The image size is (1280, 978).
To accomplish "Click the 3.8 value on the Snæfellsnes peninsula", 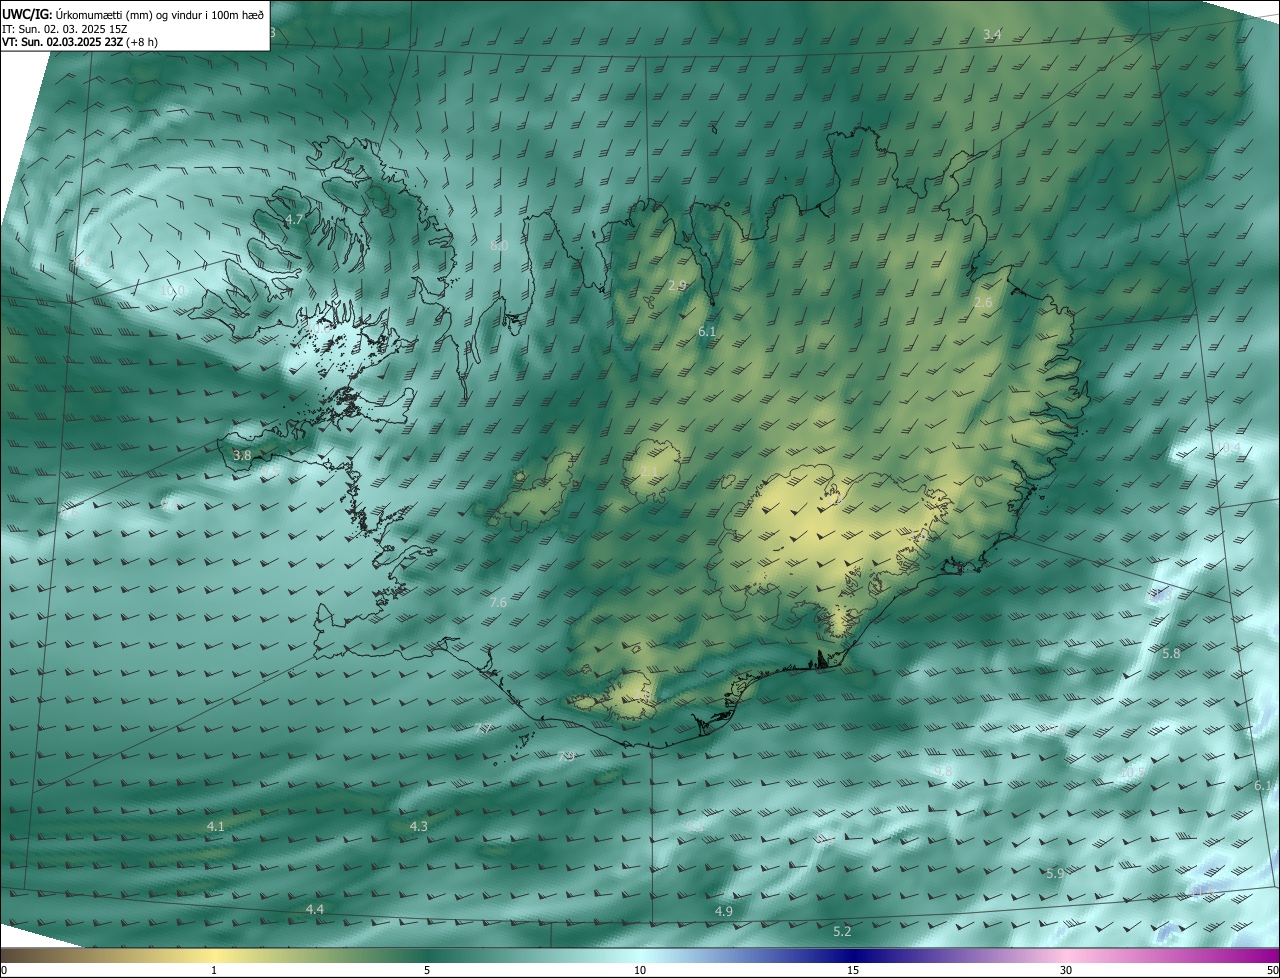I will pos(242,455).
